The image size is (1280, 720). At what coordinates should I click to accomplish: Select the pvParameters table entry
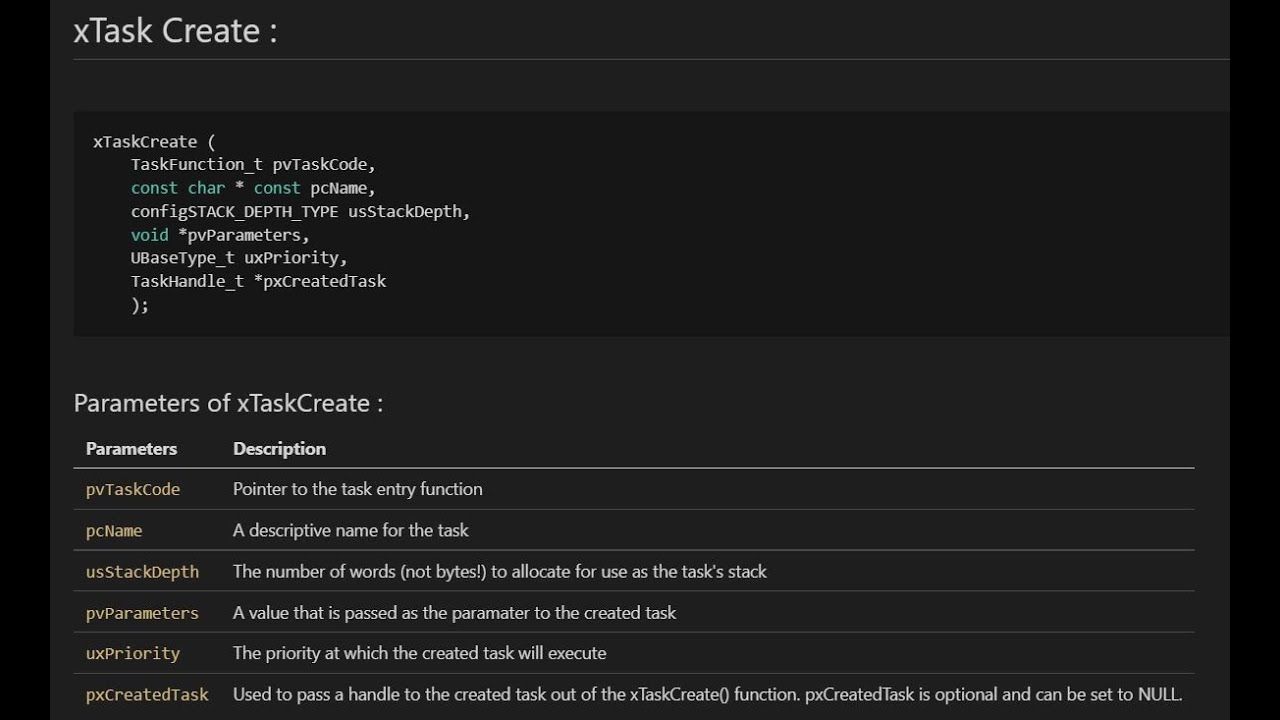(x=142, y=613)
